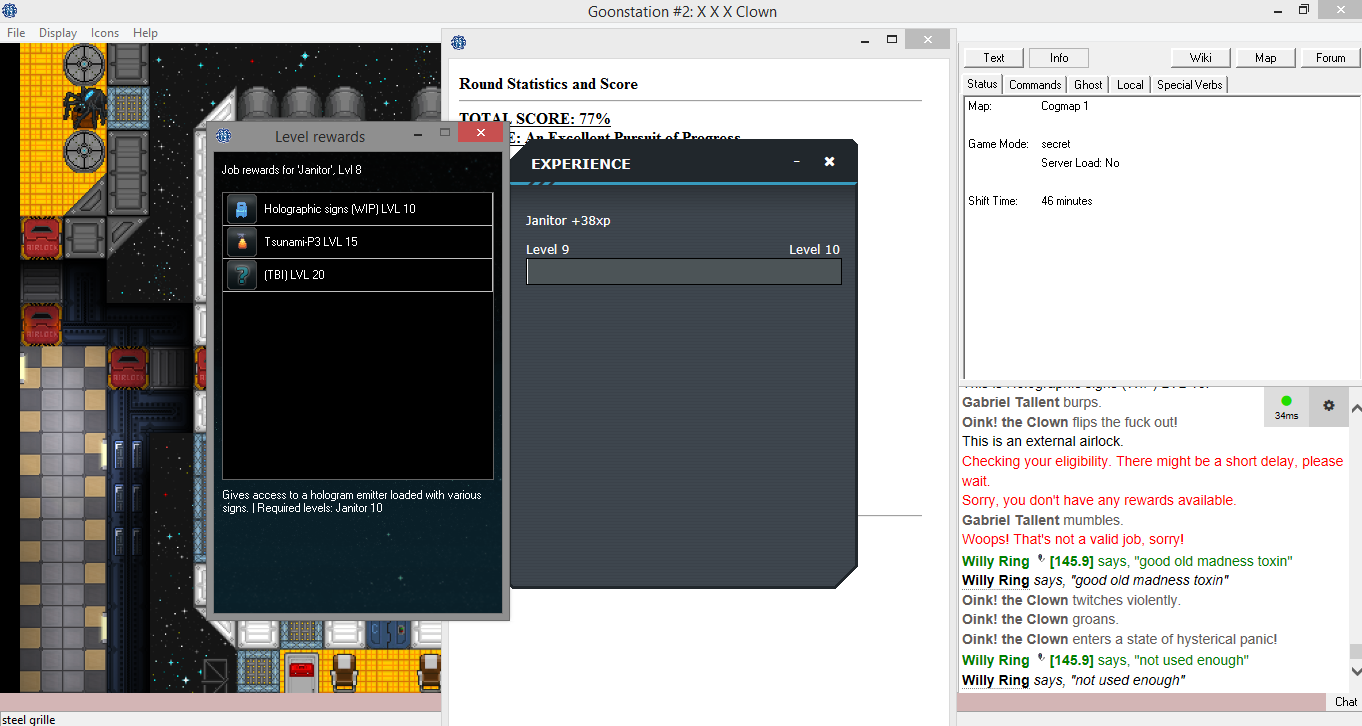Click the green ping indicator
The width and height of the screenshot is (1362, 726).
pos(1286,402)
